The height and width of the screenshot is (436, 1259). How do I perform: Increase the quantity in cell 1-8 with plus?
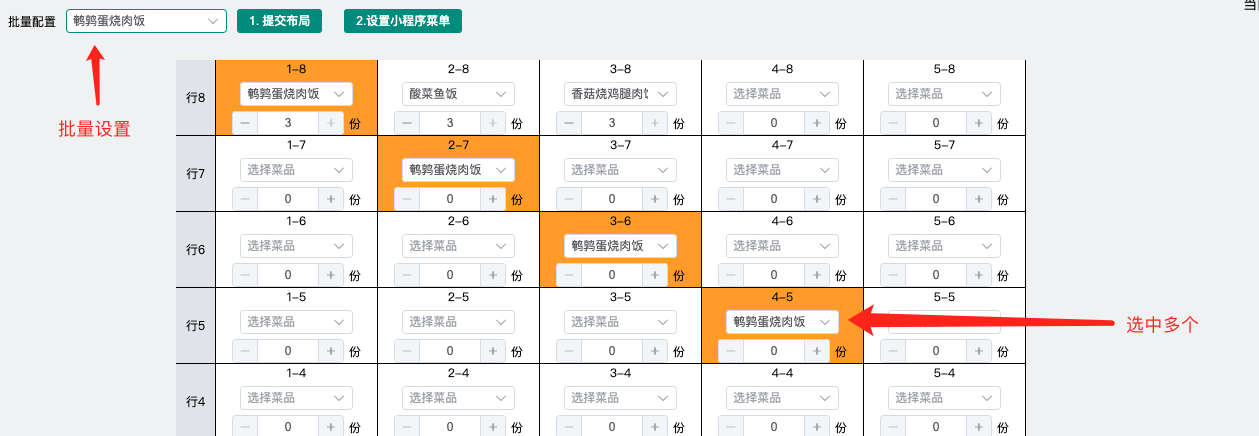(331, 123)
